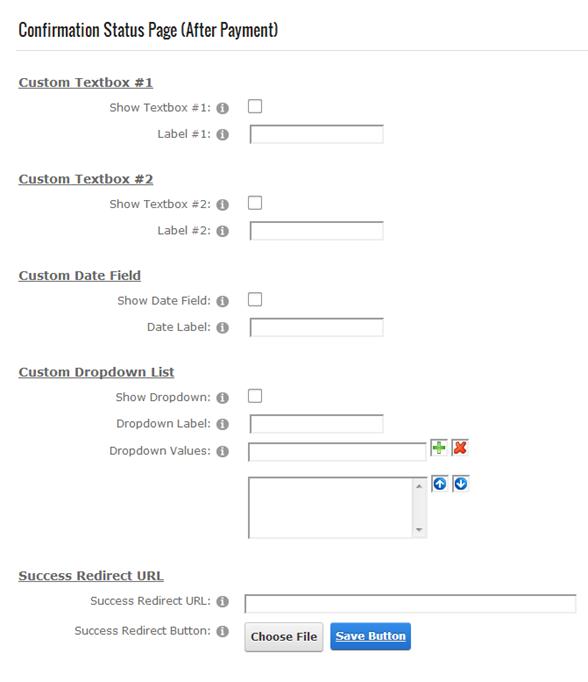This screenshot has height=682, width=588.
Task: Click the green plus add value icon
Action: click(x=439, y=448)
